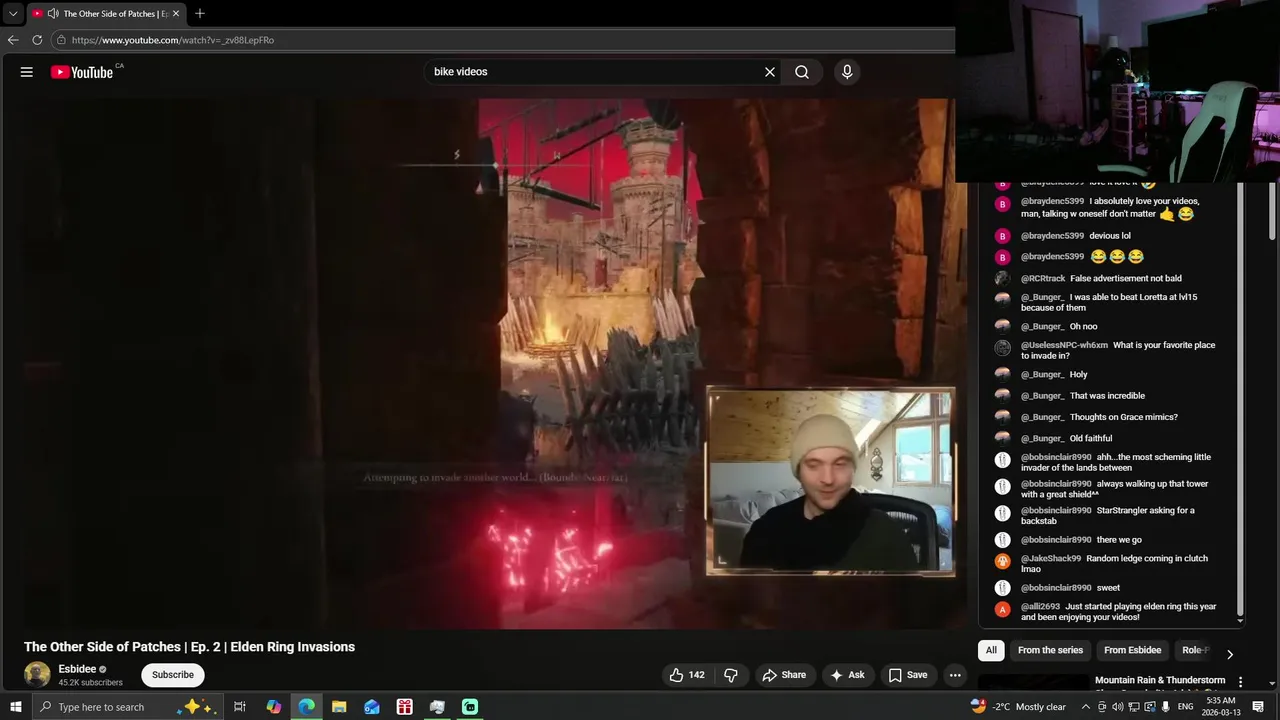Run search with the magnifying glass button

point(802,72)
